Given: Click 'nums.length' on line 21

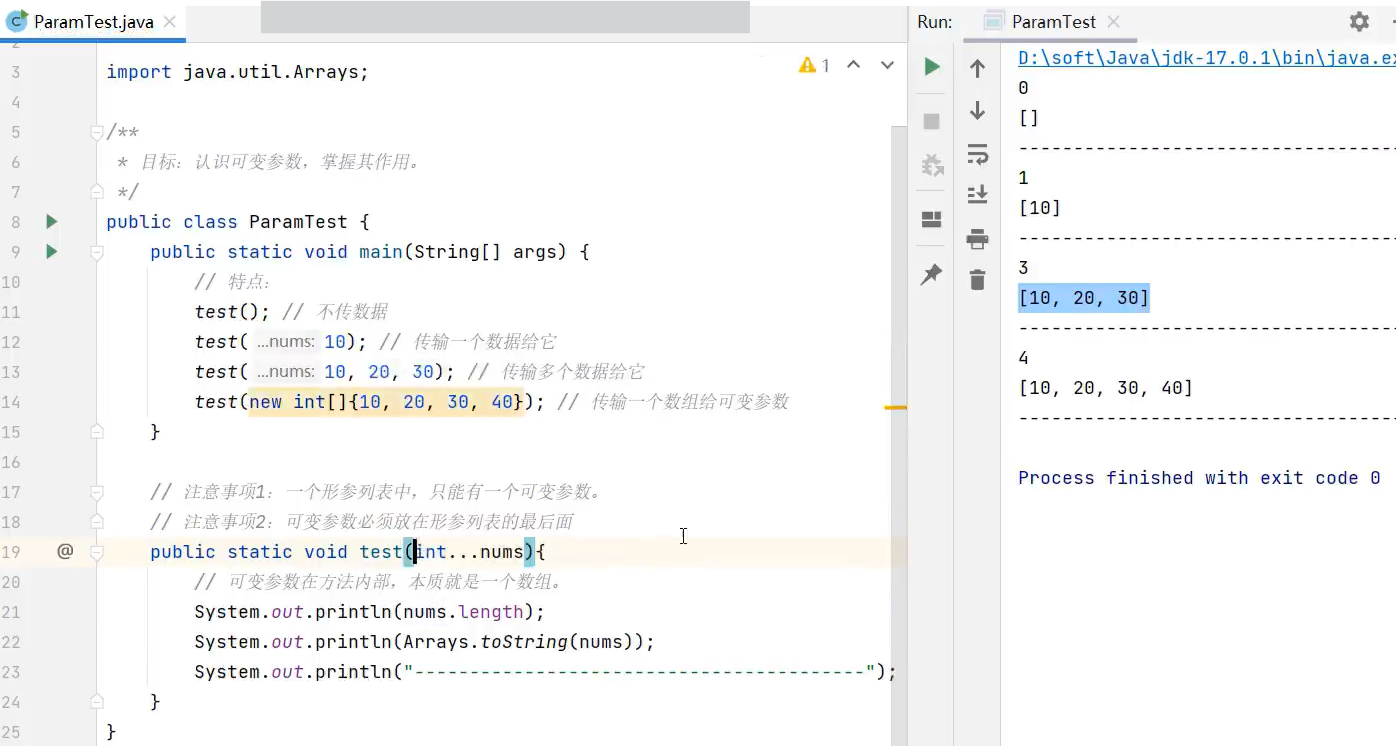Looking at the screenshot, I should click(464, 612).
